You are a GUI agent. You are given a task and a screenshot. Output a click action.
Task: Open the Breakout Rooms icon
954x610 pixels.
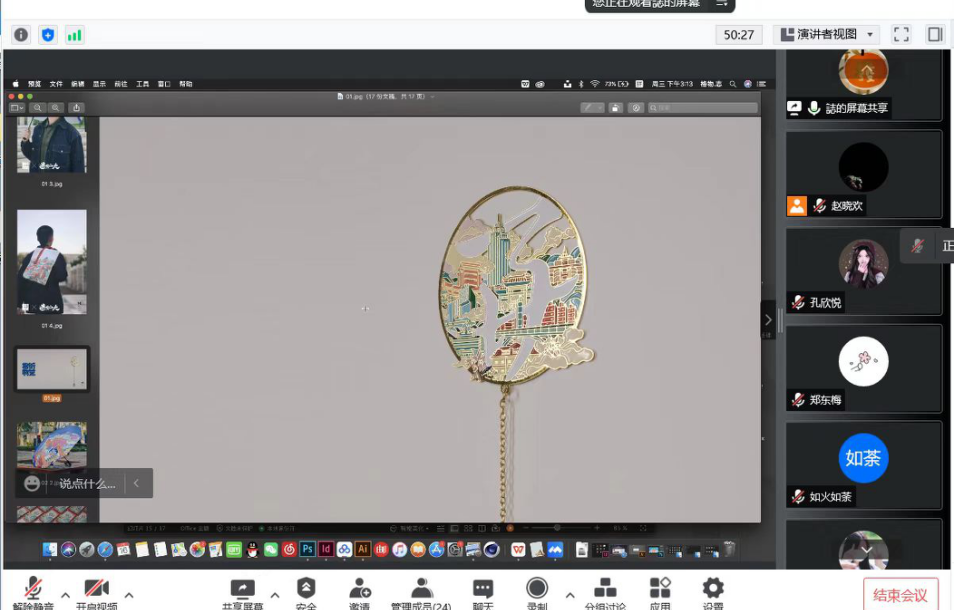pyautogui.click(x=605, y=589)
